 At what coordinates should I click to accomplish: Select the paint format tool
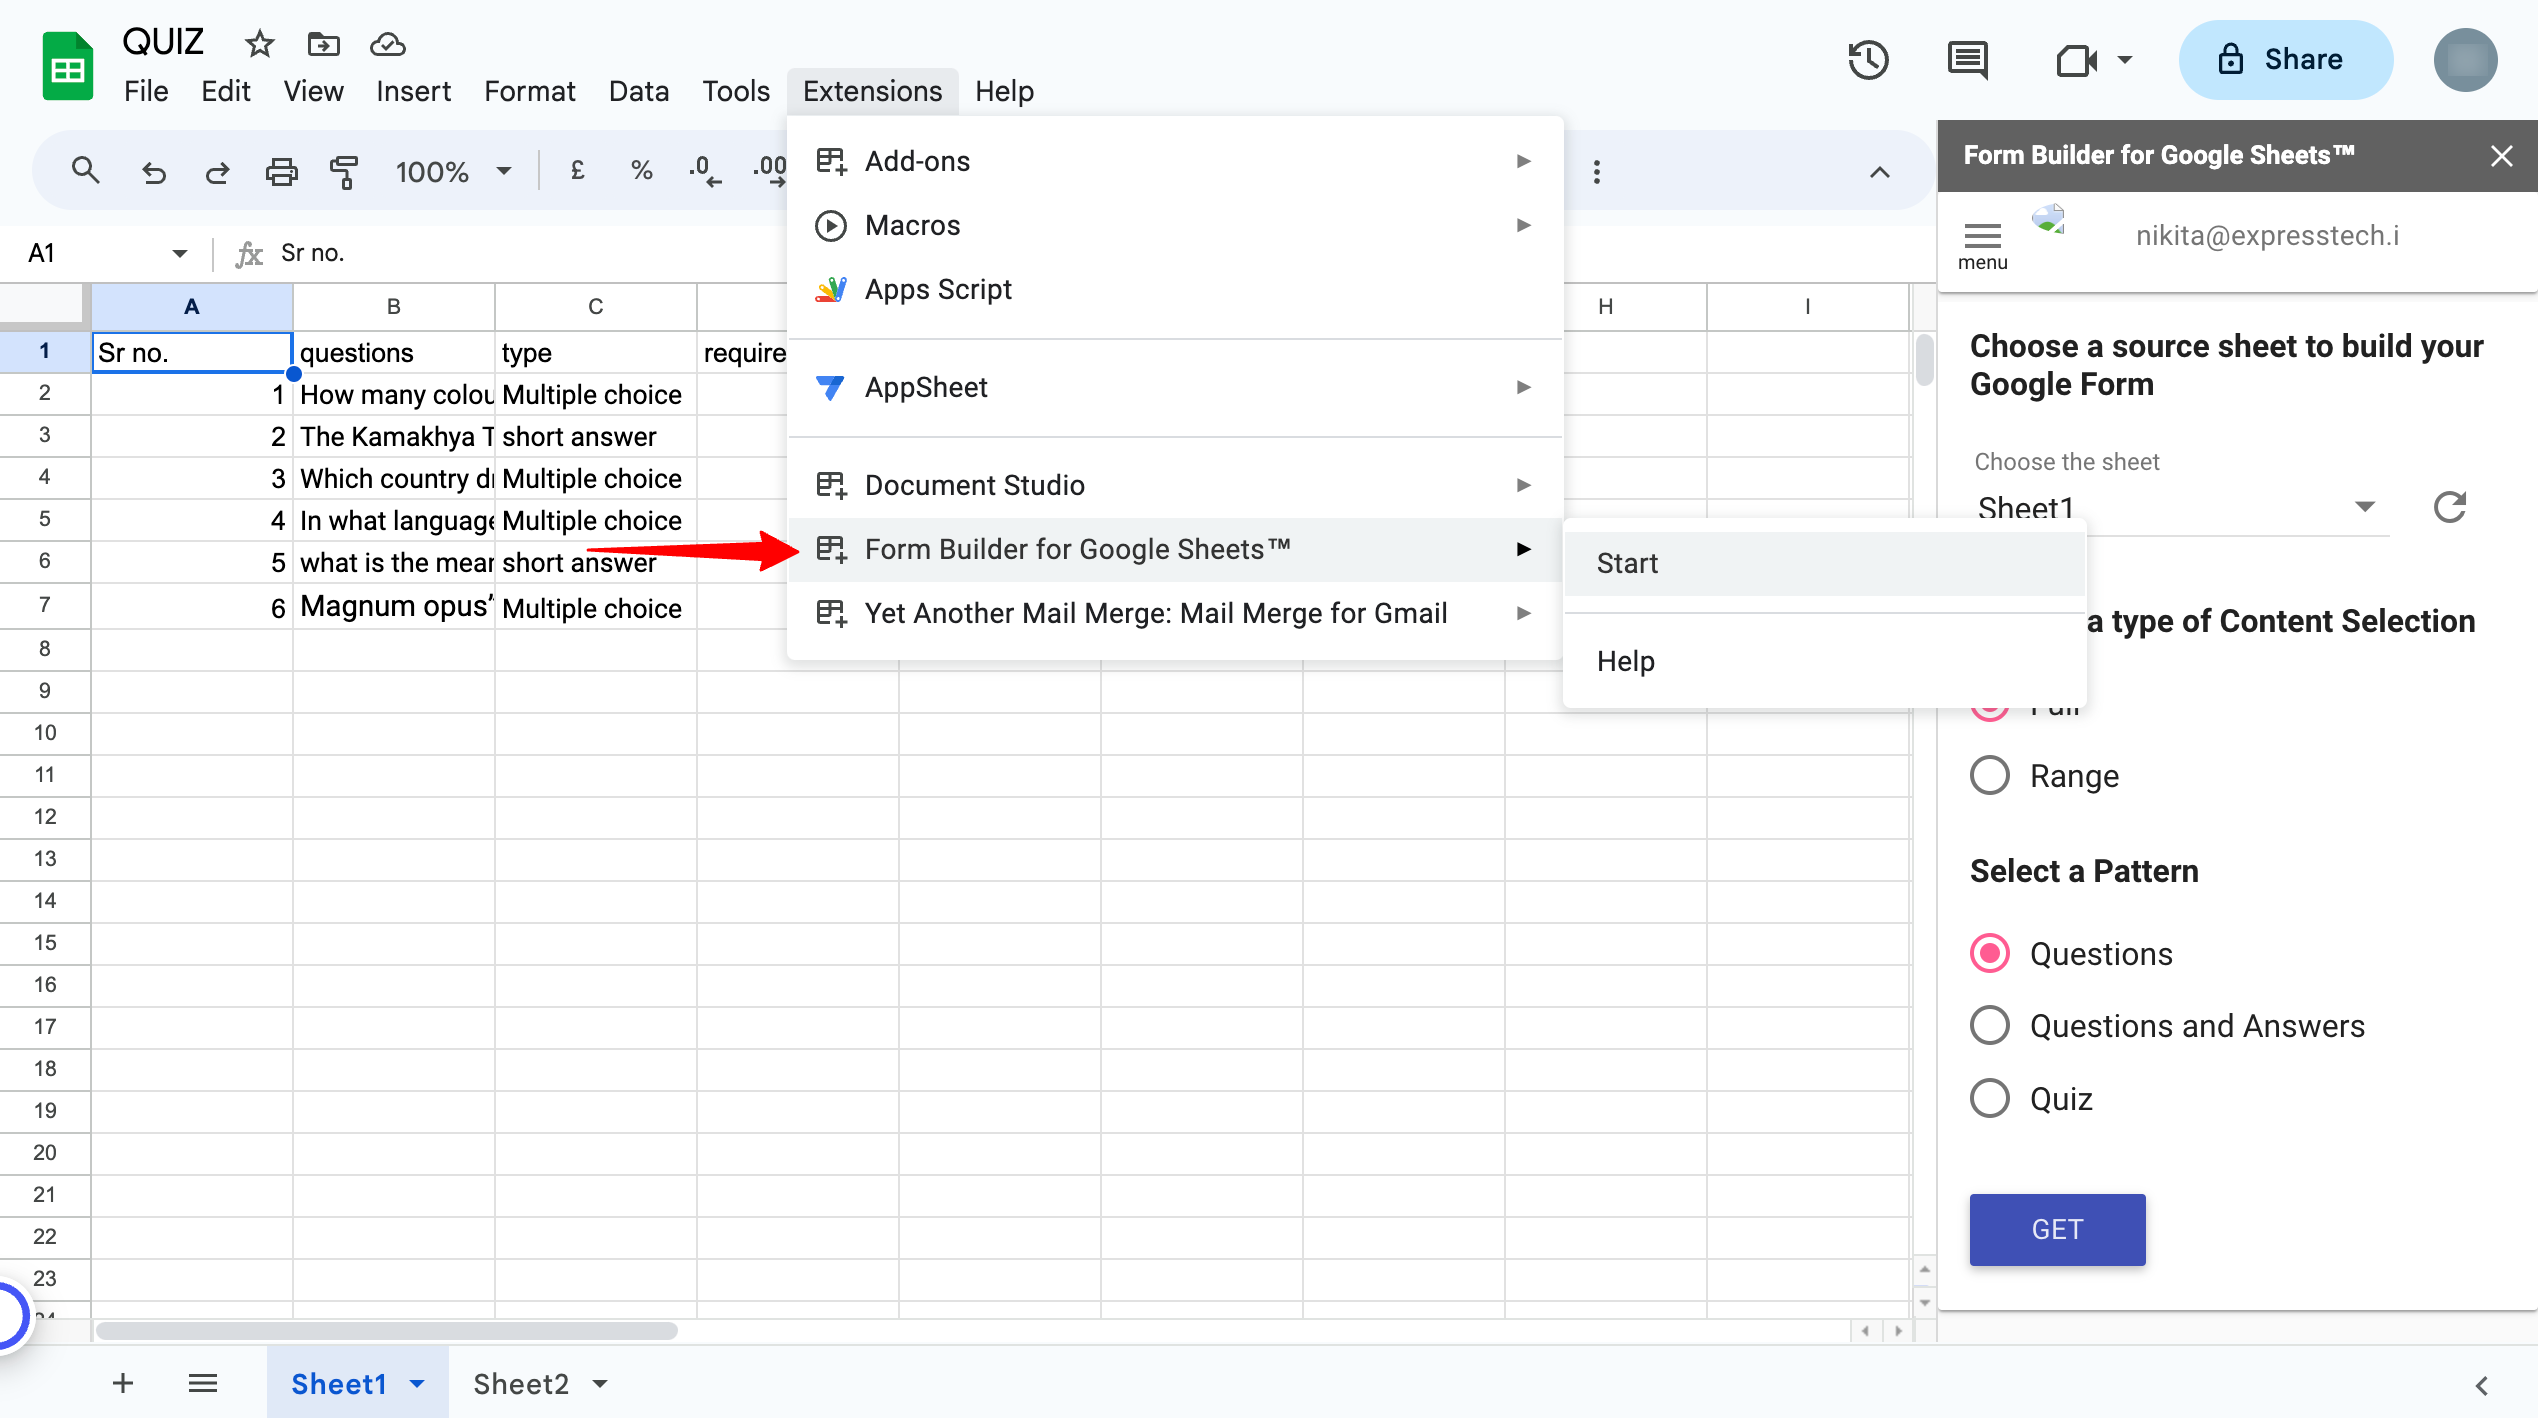pyautogui.click(x=344, y=171)
